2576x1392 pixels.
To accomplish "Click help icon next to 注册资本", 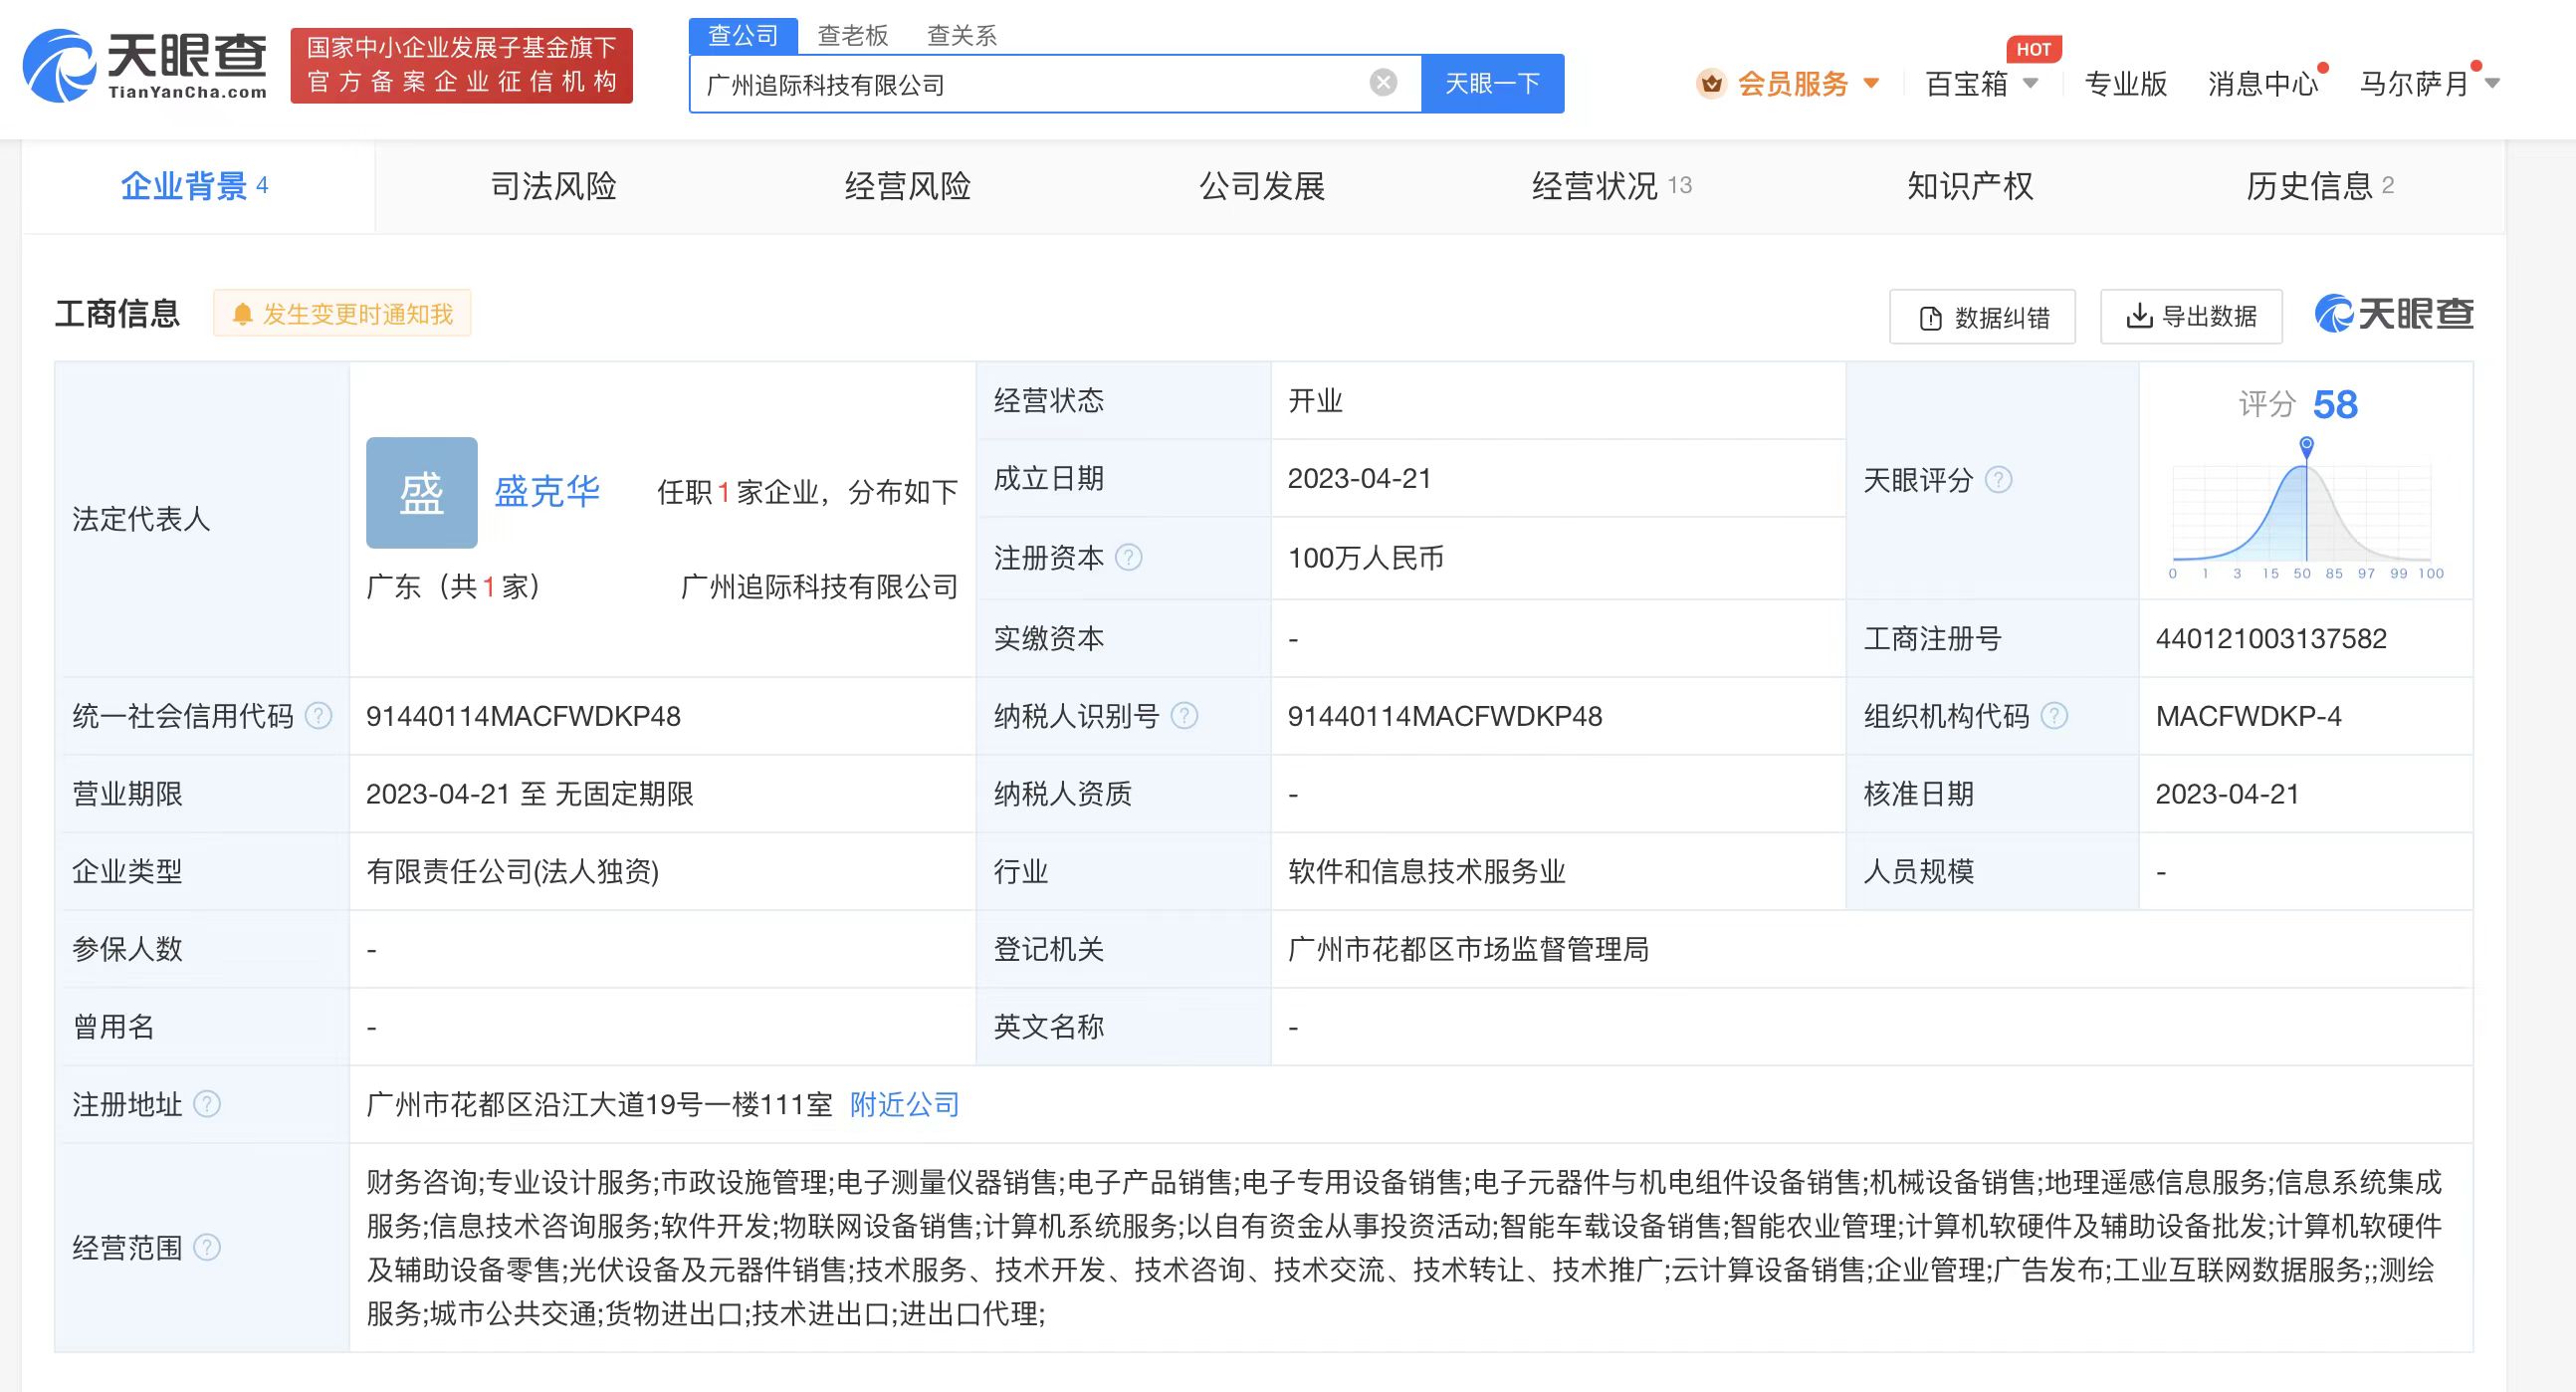I will click(1128, 557).
